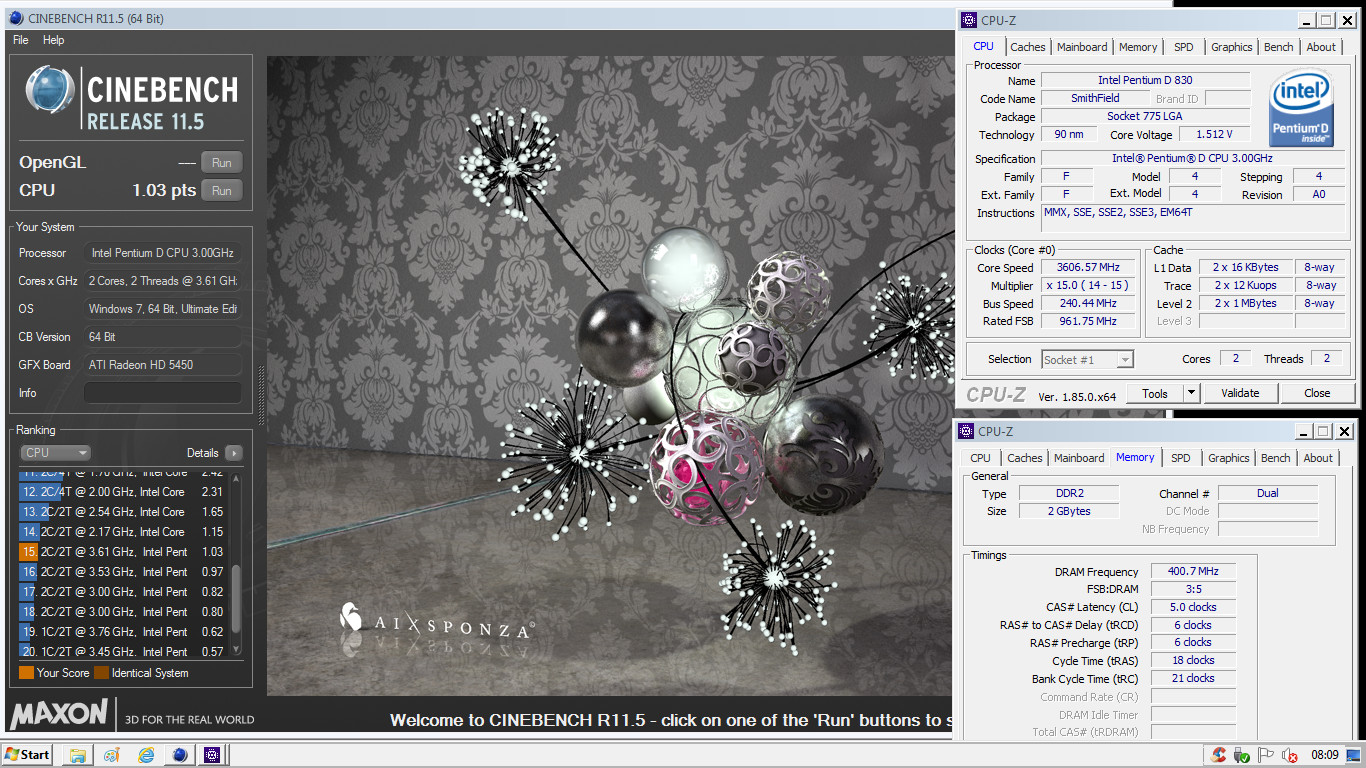Image resolution: width=1366 pixels, height=768 pixels.
Task: Click the DRAM Frequency value 400.7 MHz
Action: (1192, 571)
